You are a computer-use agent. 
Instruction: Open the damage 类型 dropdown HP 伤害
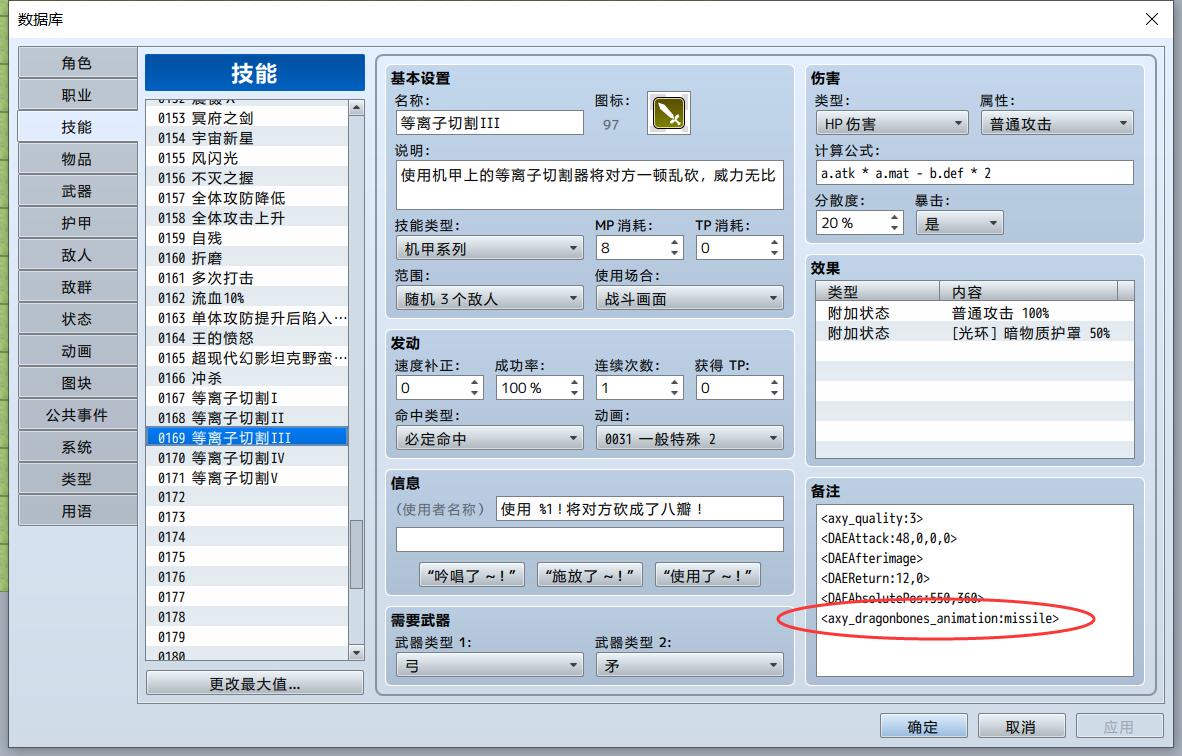pos(892,124)
